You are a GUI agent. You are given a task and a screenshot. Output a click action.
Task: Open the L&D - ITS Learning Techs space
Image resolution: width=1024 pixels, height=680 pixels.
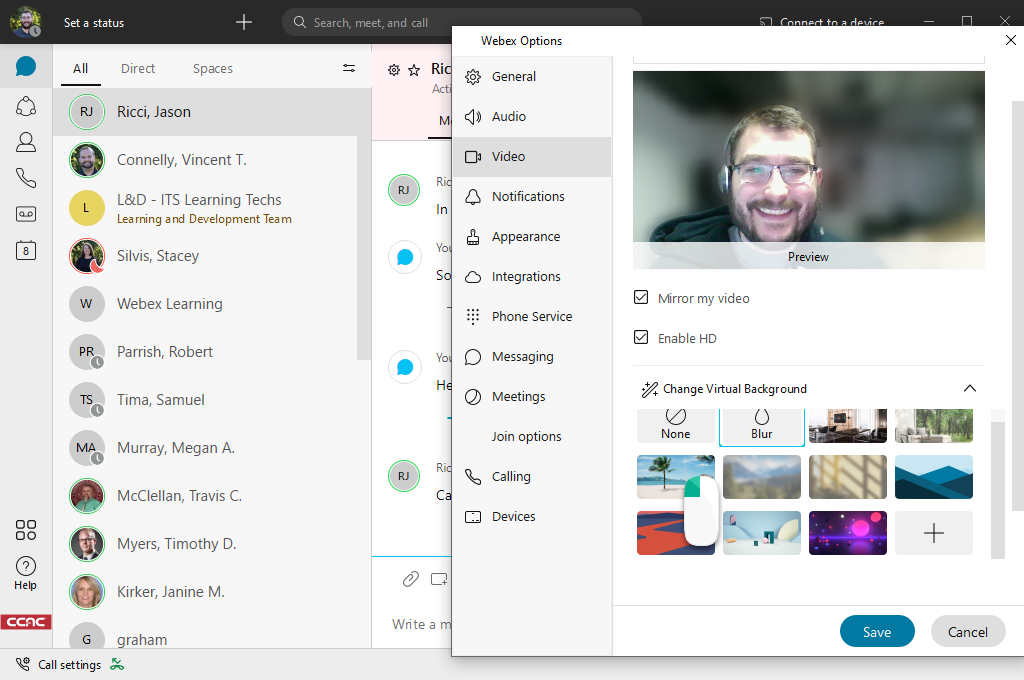click(205, 208)
